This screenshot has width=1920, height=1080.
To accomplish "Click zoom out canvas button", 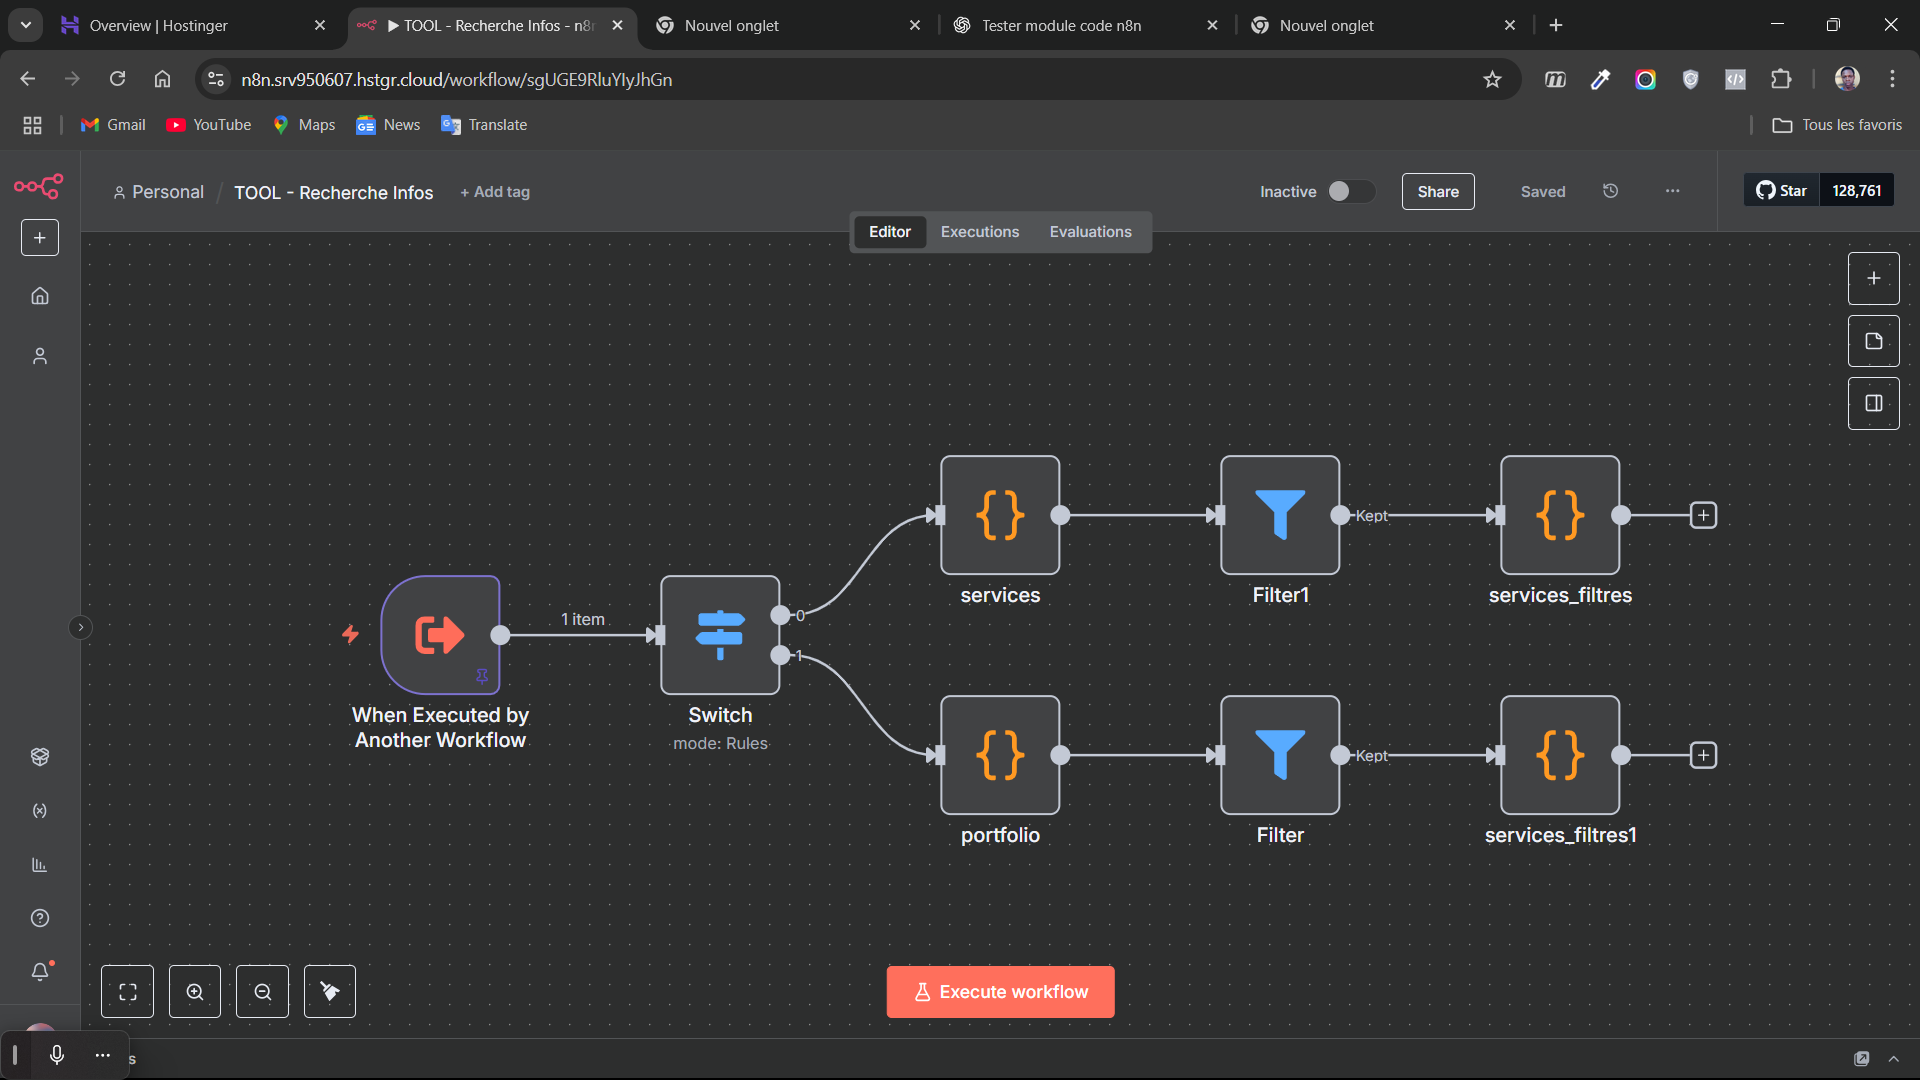I will 262,992.
